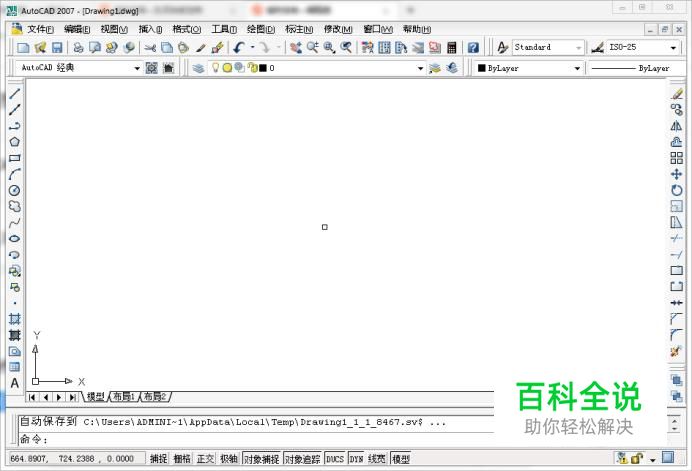Viewport: 692px width, 471px height.
Task: Click the command window scroll down arrow
Action: click(674, 429)
